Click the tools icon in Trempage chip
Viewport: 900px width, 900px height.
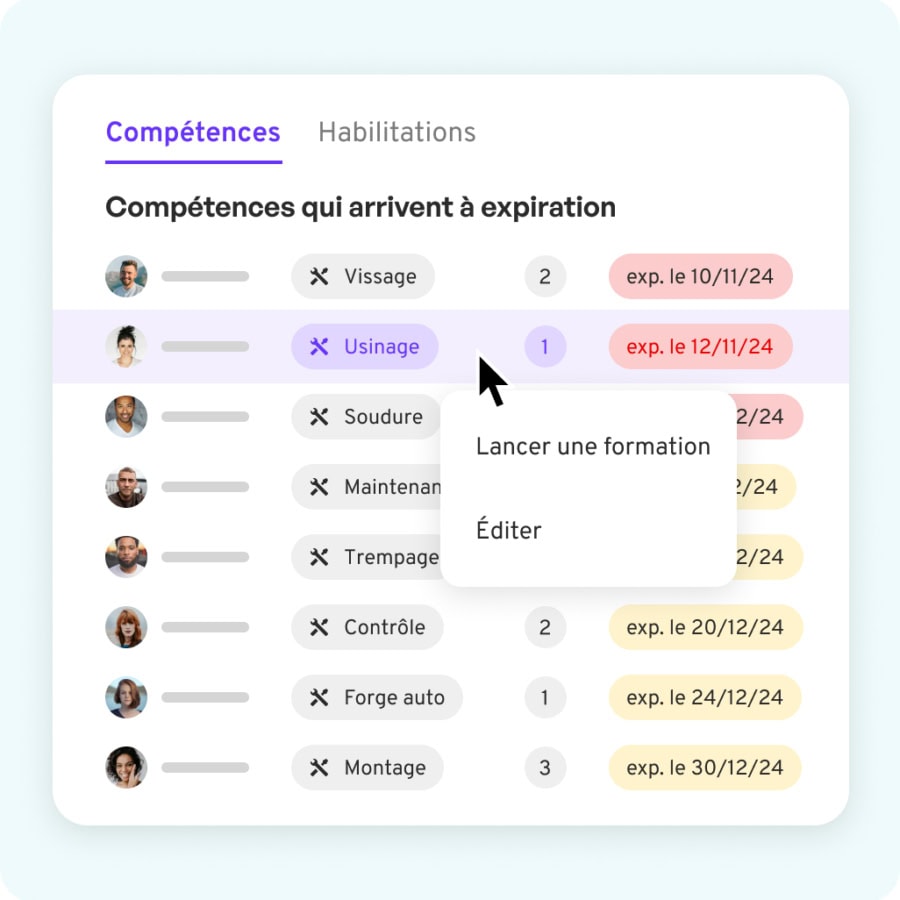click(x=319, y=557)
